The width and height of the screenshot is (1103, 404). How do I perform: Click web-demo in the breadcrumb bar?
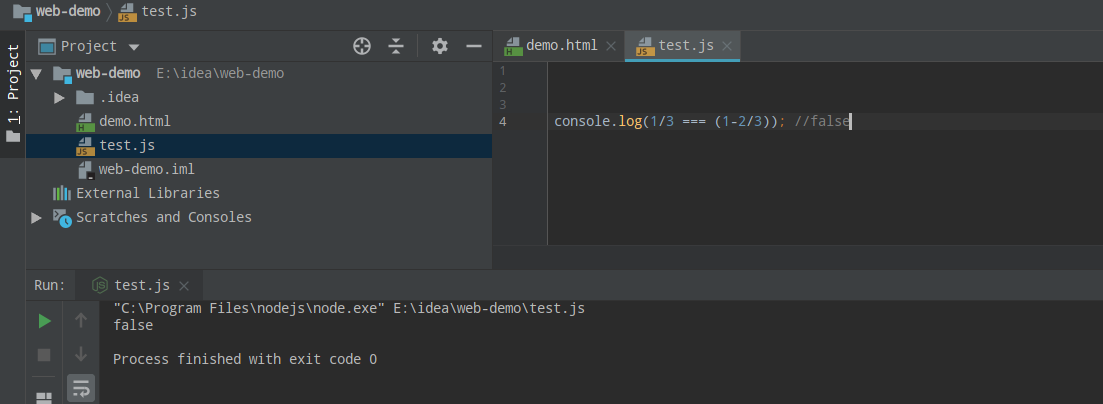68,11
